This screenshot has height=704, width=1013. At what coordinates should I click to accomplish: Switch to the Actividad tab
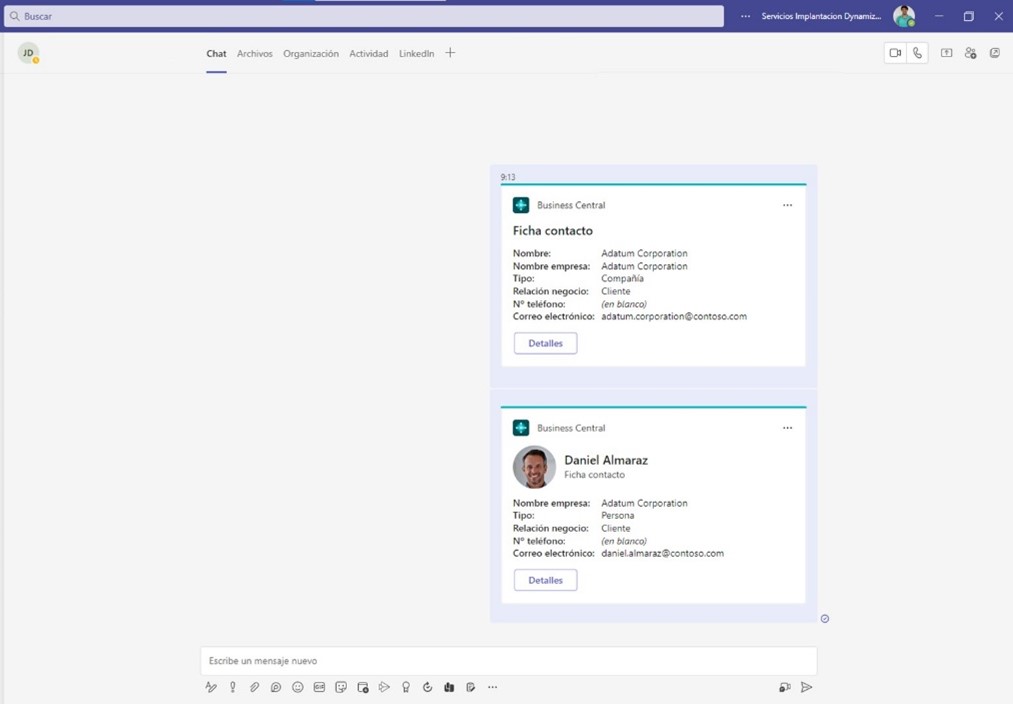pos(369,54)
